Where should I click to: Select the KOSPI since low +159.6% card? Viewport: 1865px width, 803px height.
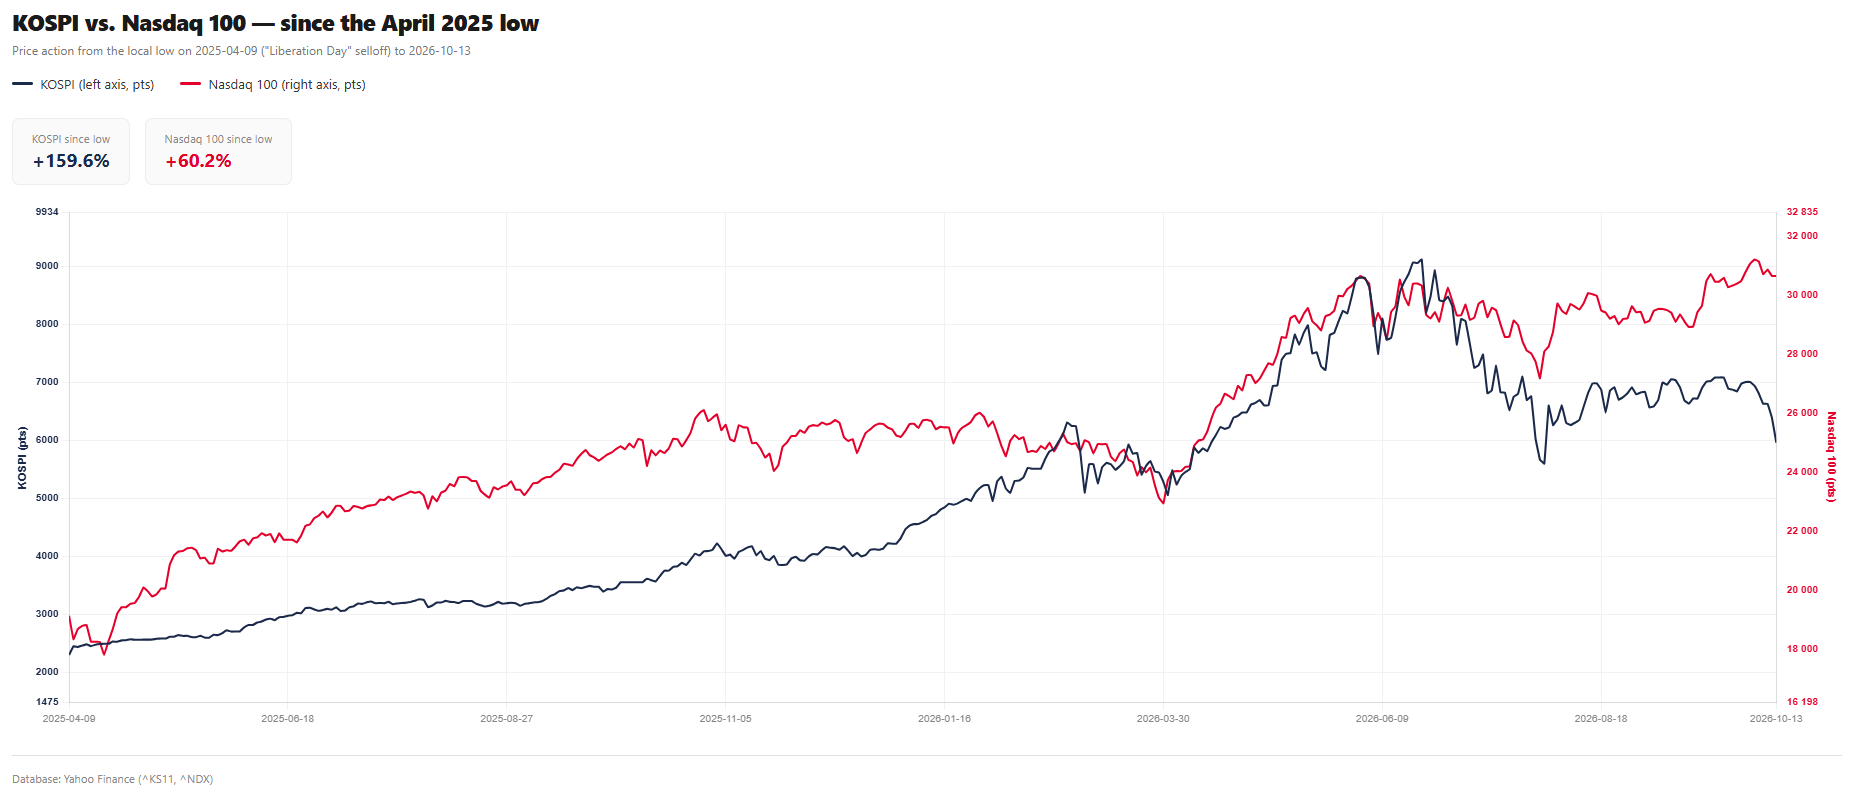[x=71, y=151]
